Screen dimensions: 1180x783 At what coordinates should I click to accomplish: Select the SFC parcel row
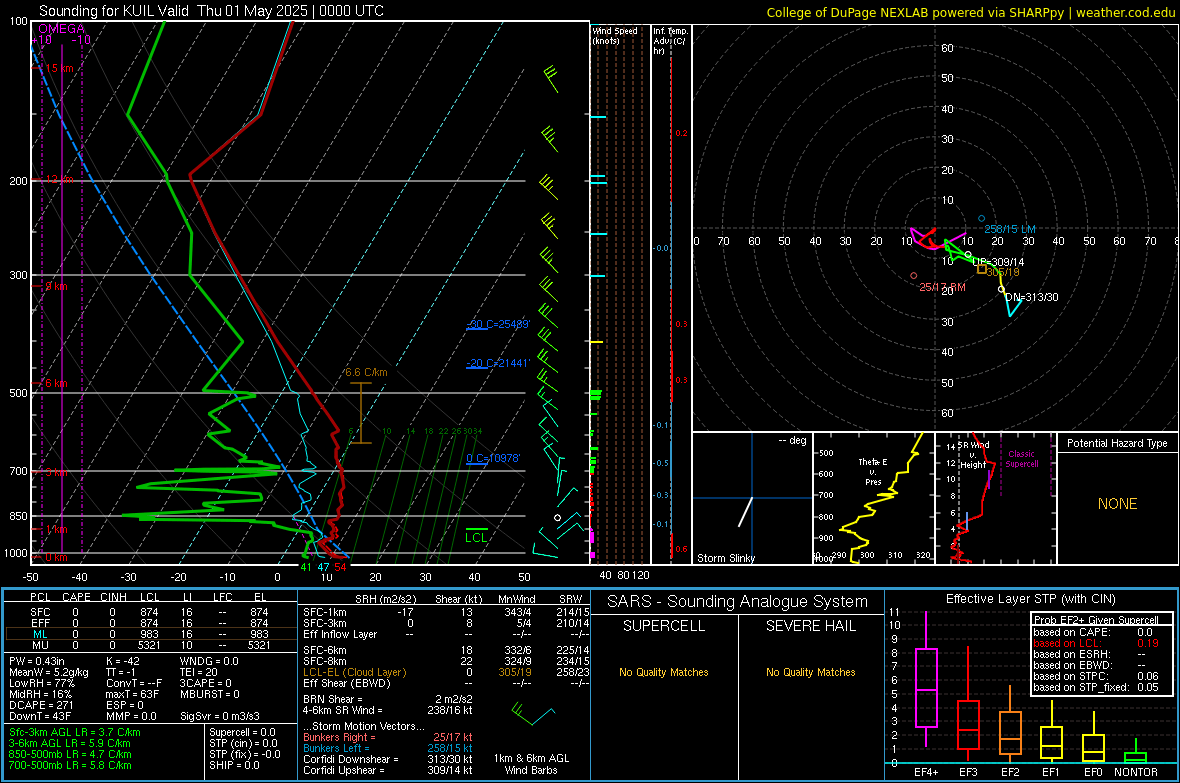[150, 612]
